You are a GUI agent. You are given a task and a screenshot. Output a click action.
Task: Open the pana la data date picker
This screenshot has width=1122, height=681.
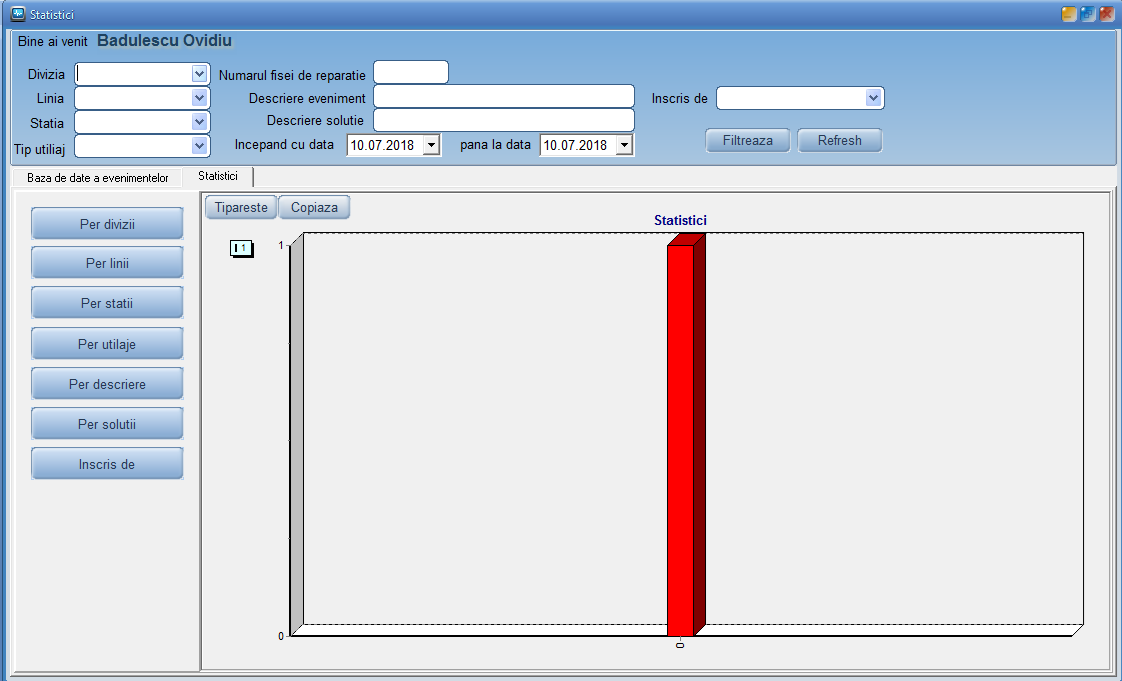(624, 145)
